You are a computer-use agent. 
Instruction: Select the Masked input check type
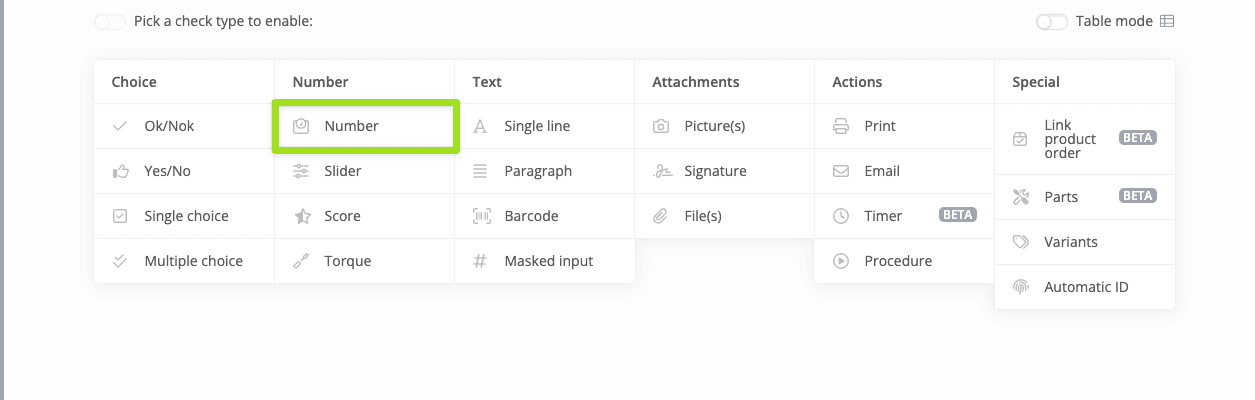click(548, 261)
